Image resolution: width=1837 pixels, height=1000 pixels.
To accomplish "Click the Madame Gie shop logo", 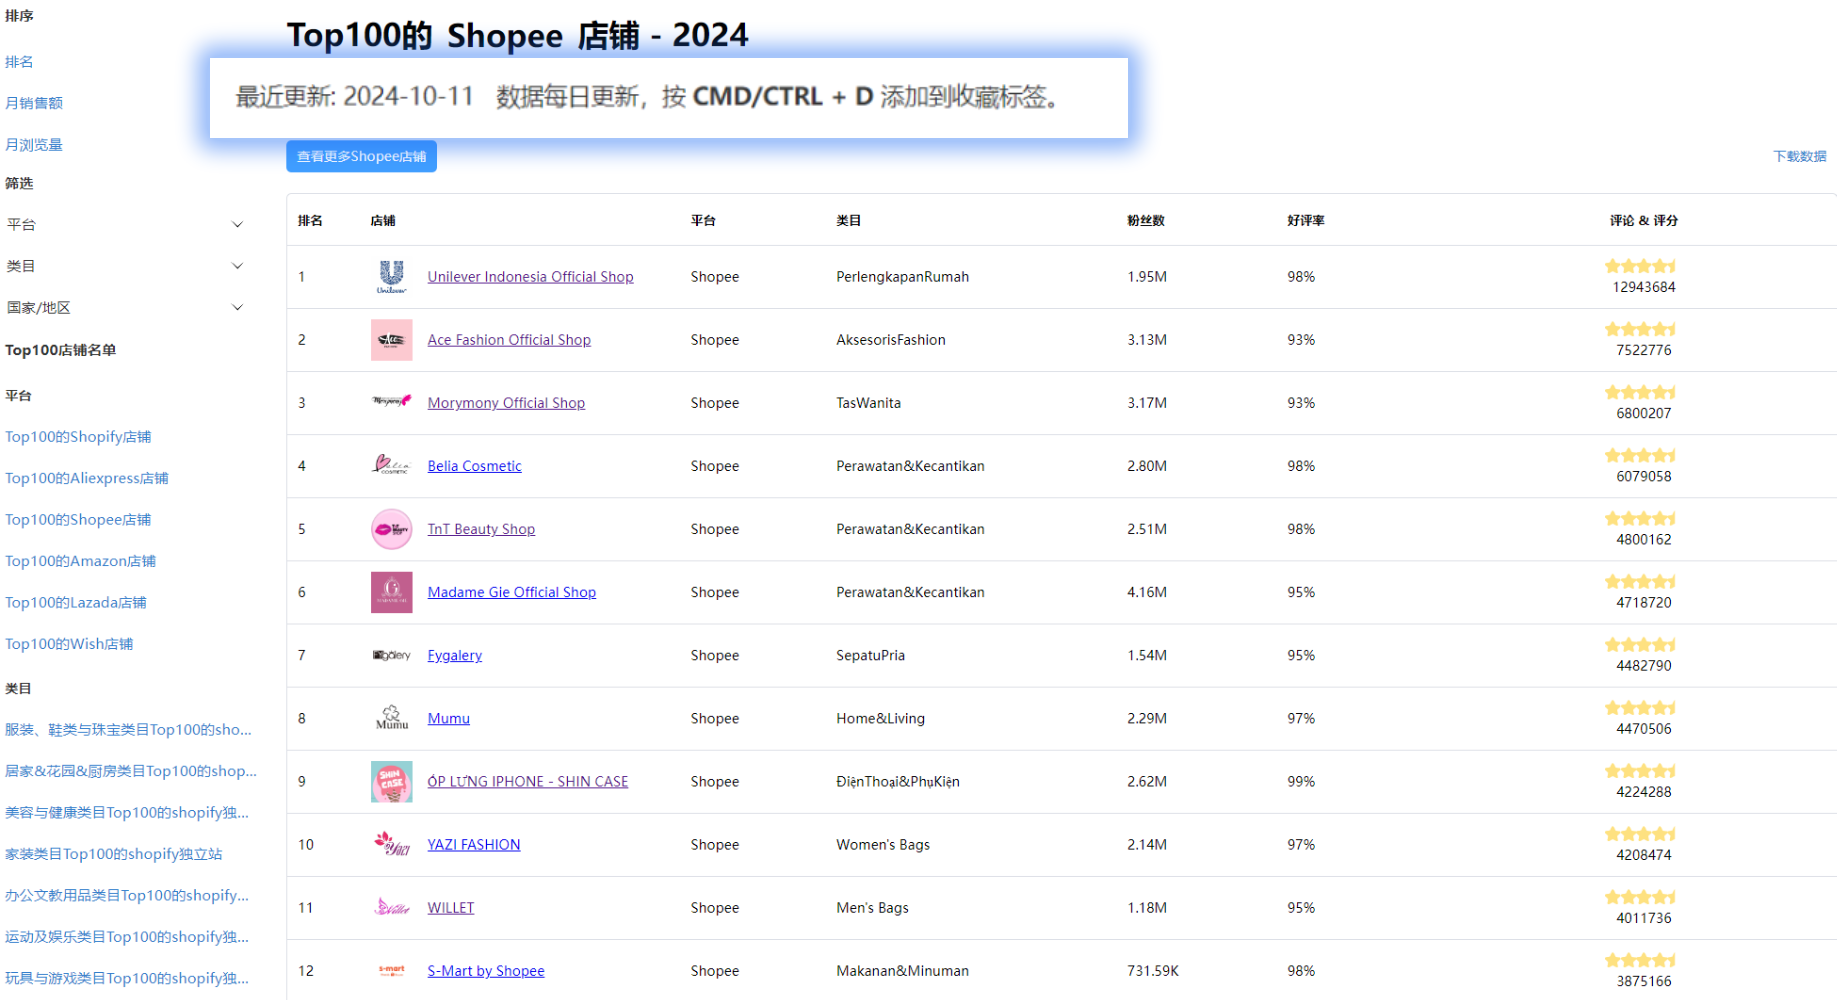I will (391, 592).
